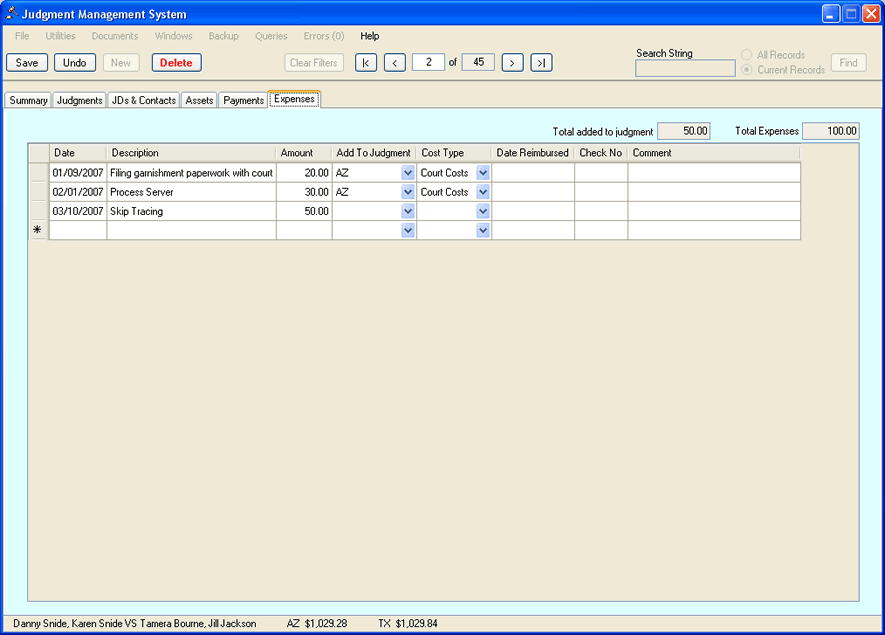Jump to the last record
Viewport: 885px width, 635px height.
coord(541,63)
